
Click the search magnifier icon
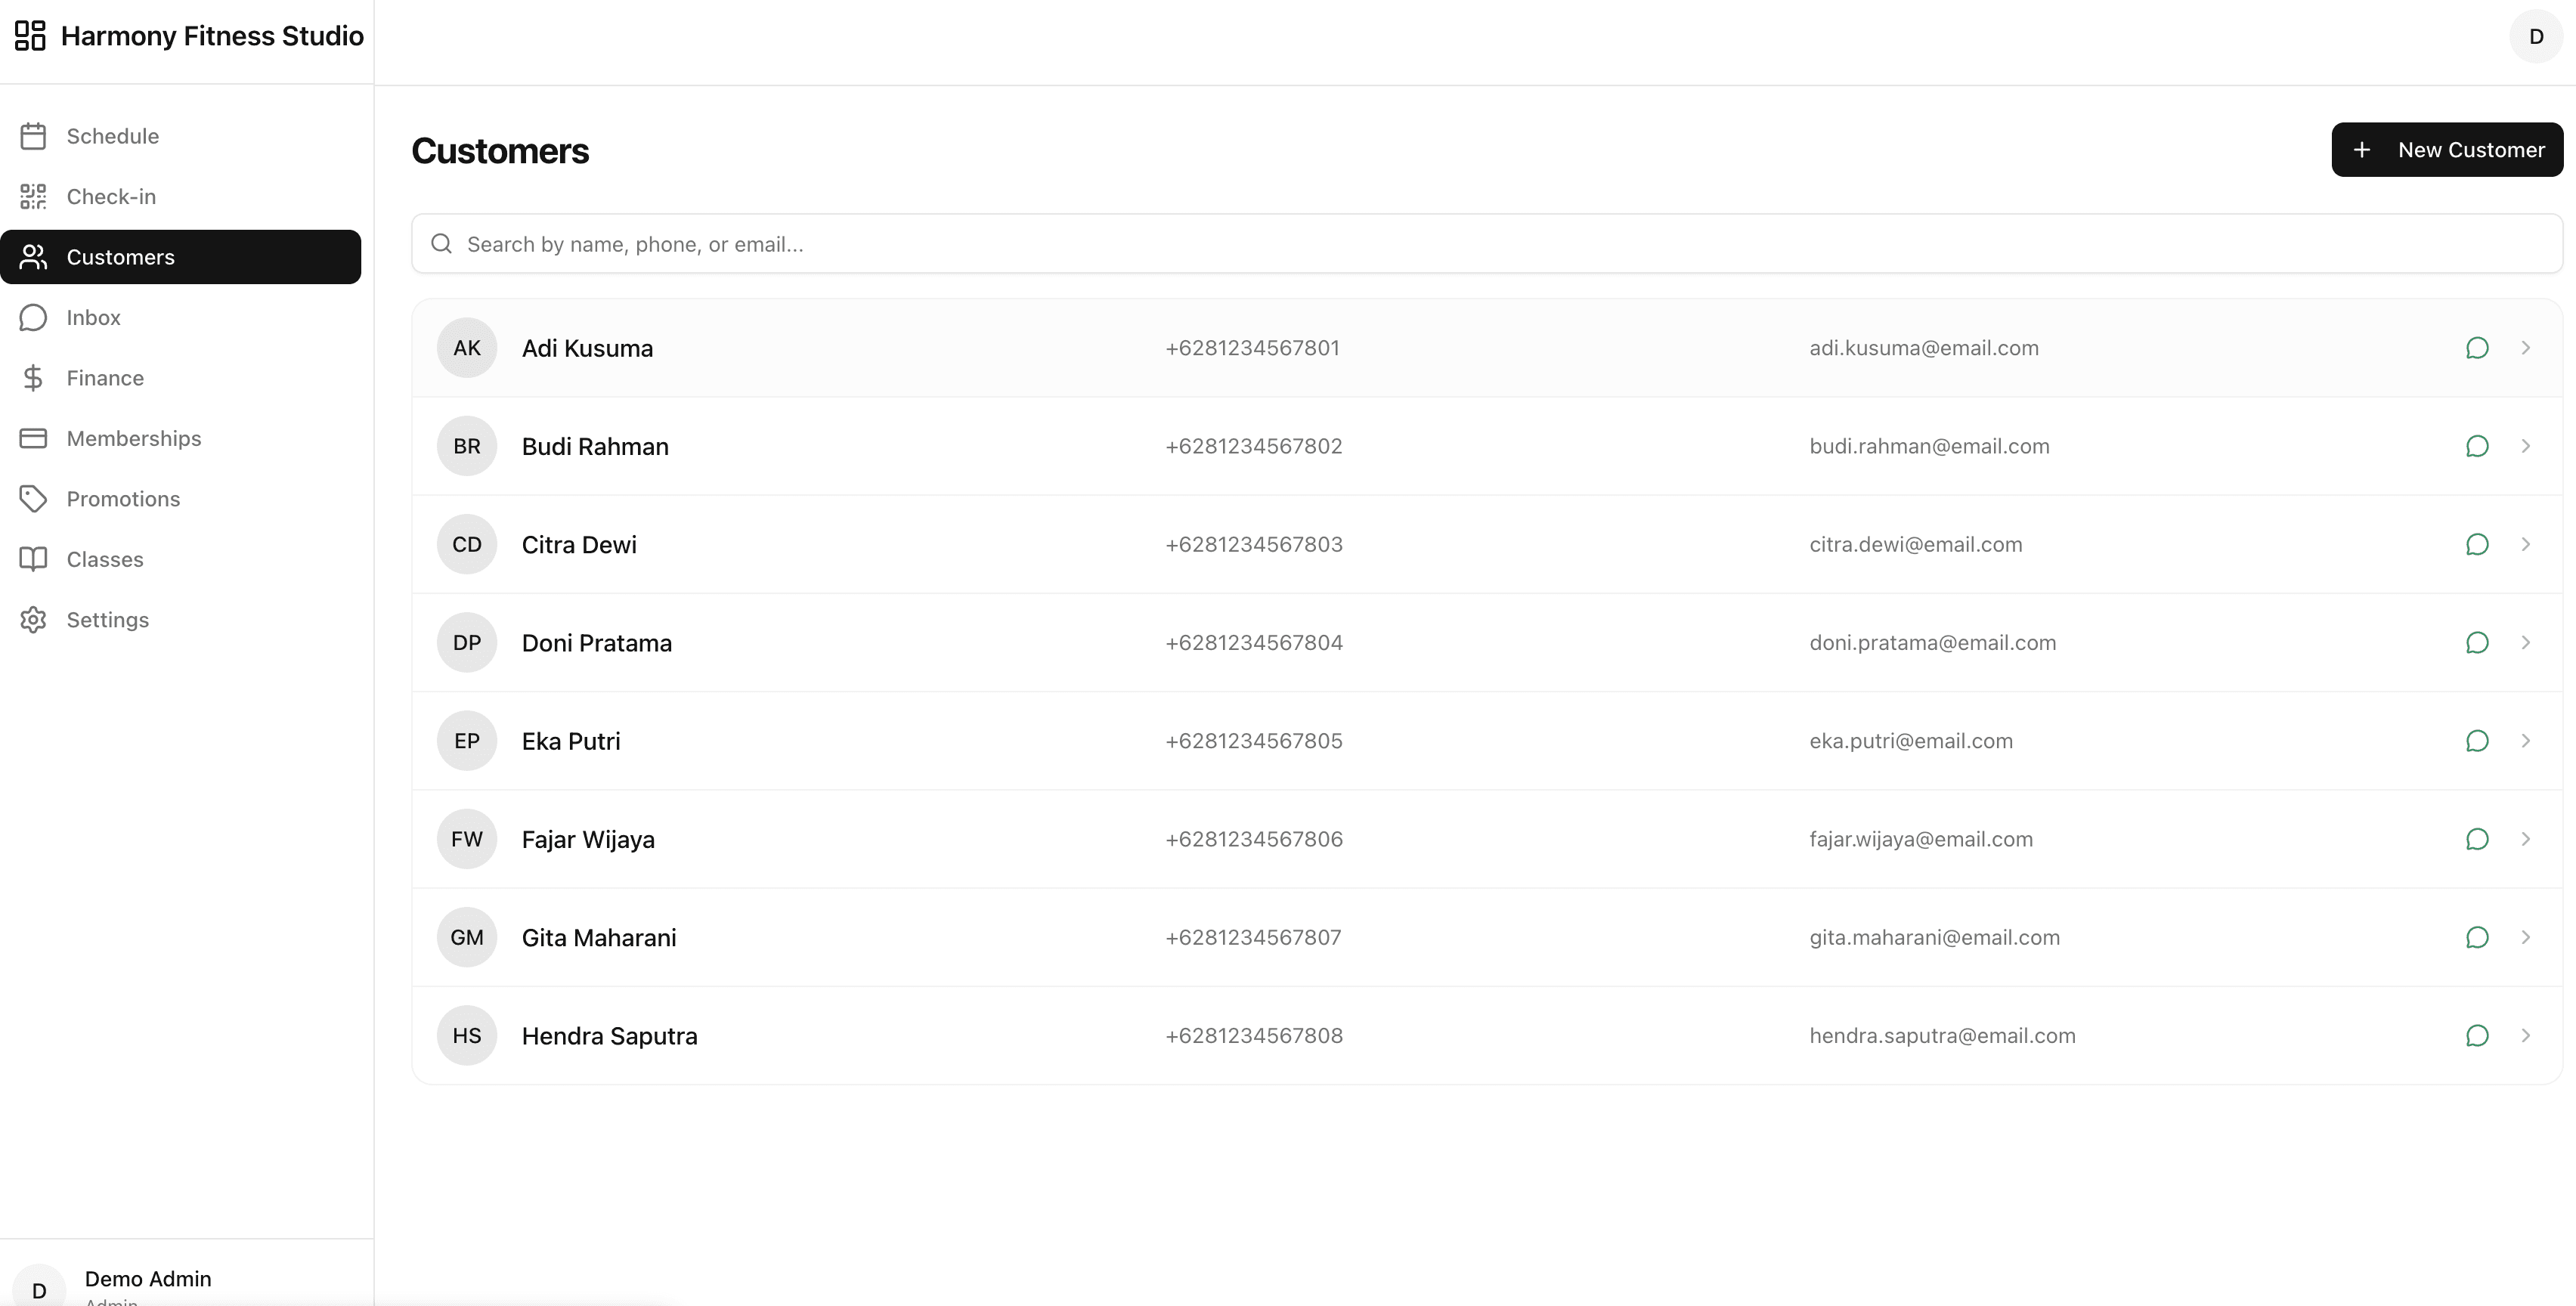tap(441, 244)
